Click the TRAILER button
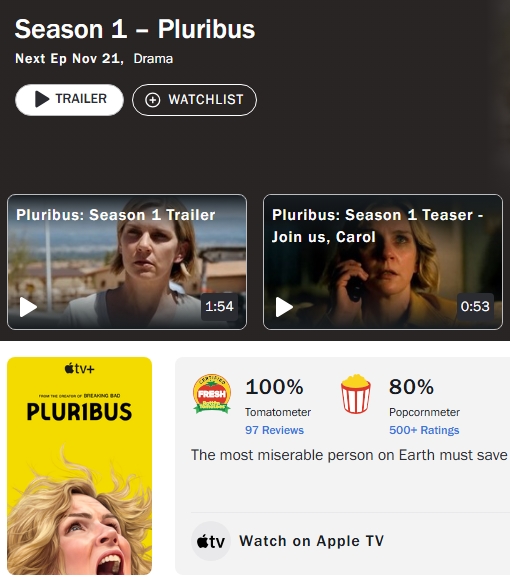This screenshot has height=588, width=510. coord(69,100)
